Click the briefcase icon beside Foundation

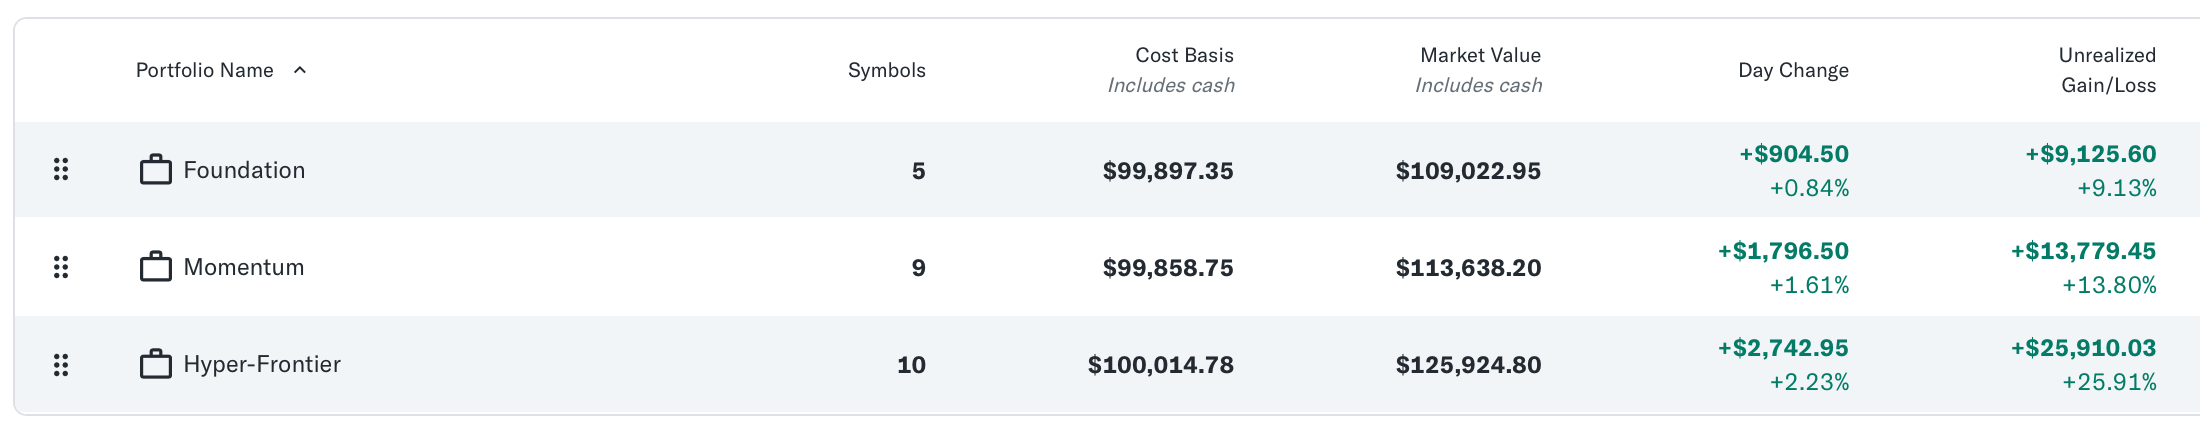(x=156, y=170)
